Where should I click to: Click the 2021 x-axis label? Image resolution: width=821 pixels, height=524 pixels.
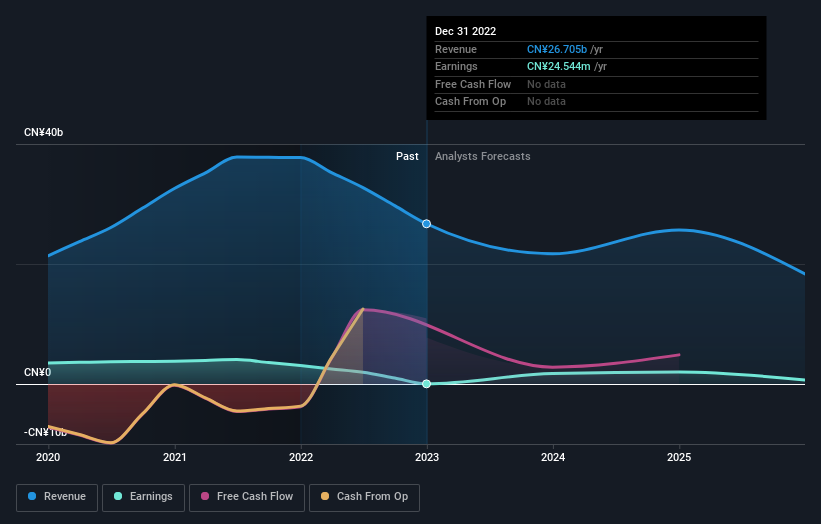174,457
